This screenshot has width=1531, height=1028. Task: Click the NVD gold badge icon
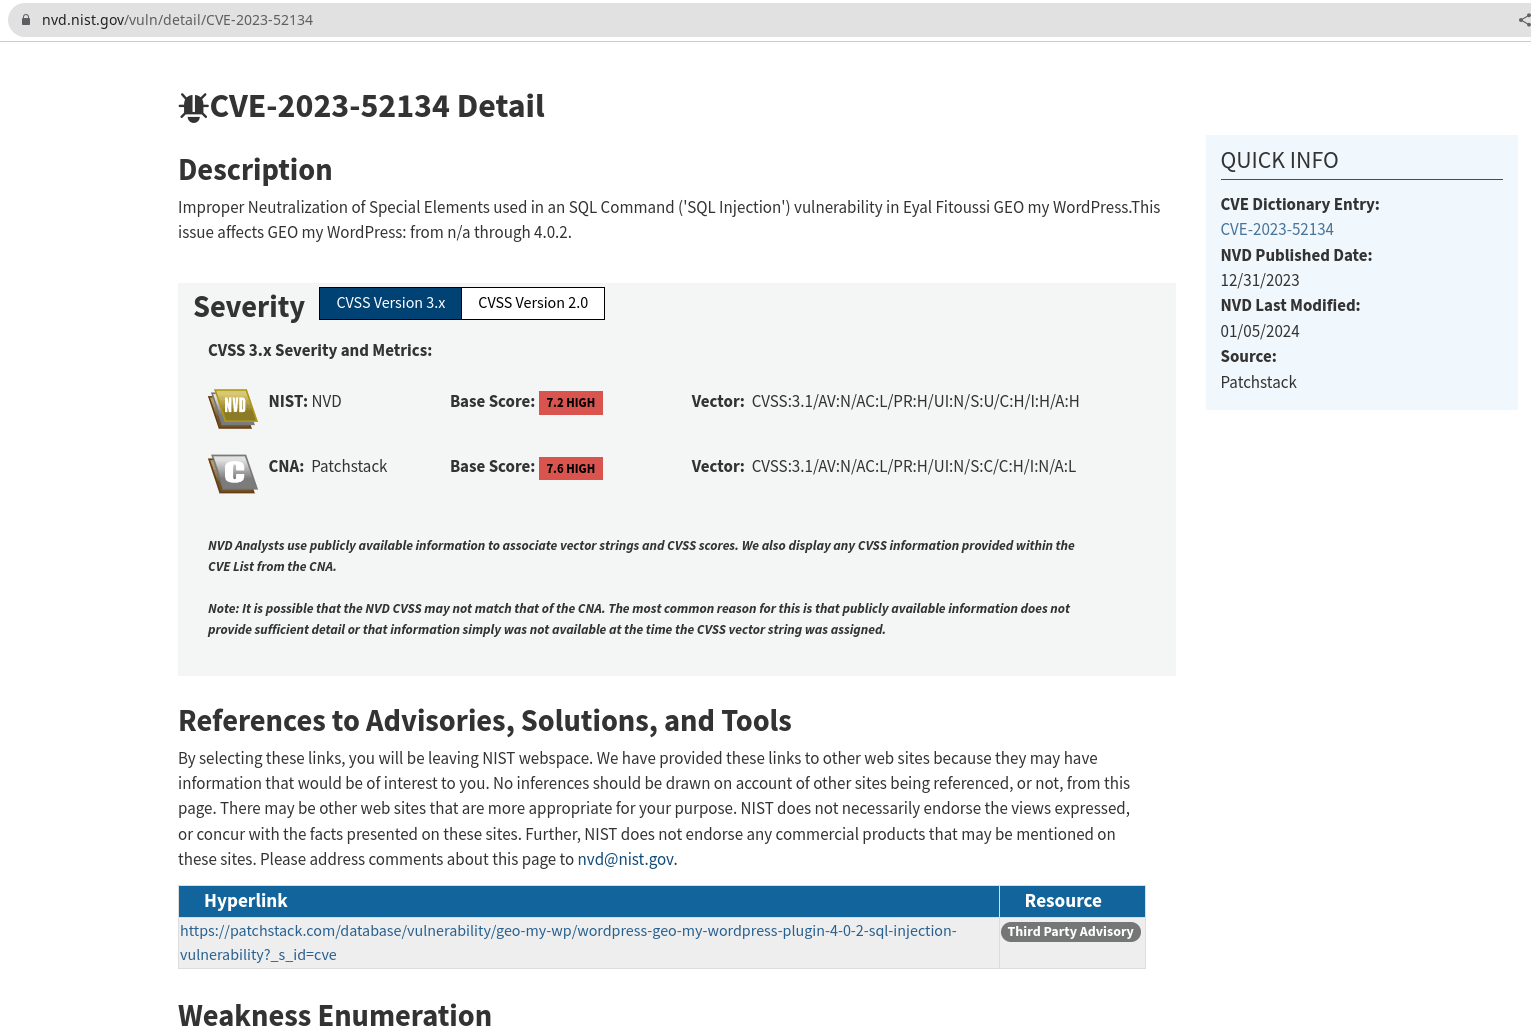(x=233, y=408)
